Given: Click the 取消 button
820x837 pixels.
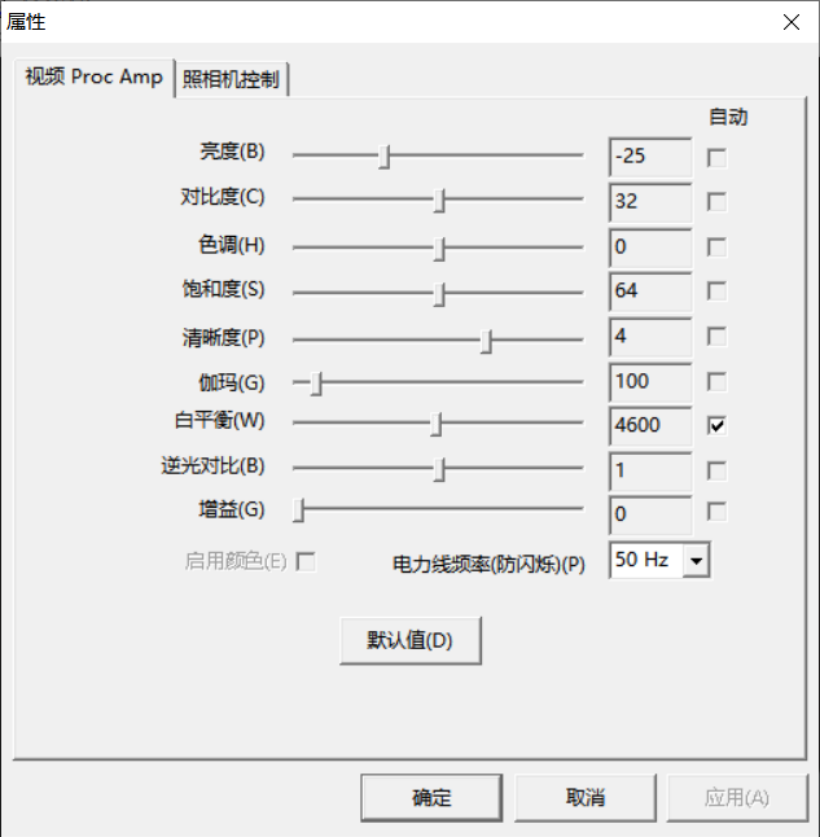Looking at the screenshot, I should 585,797.
